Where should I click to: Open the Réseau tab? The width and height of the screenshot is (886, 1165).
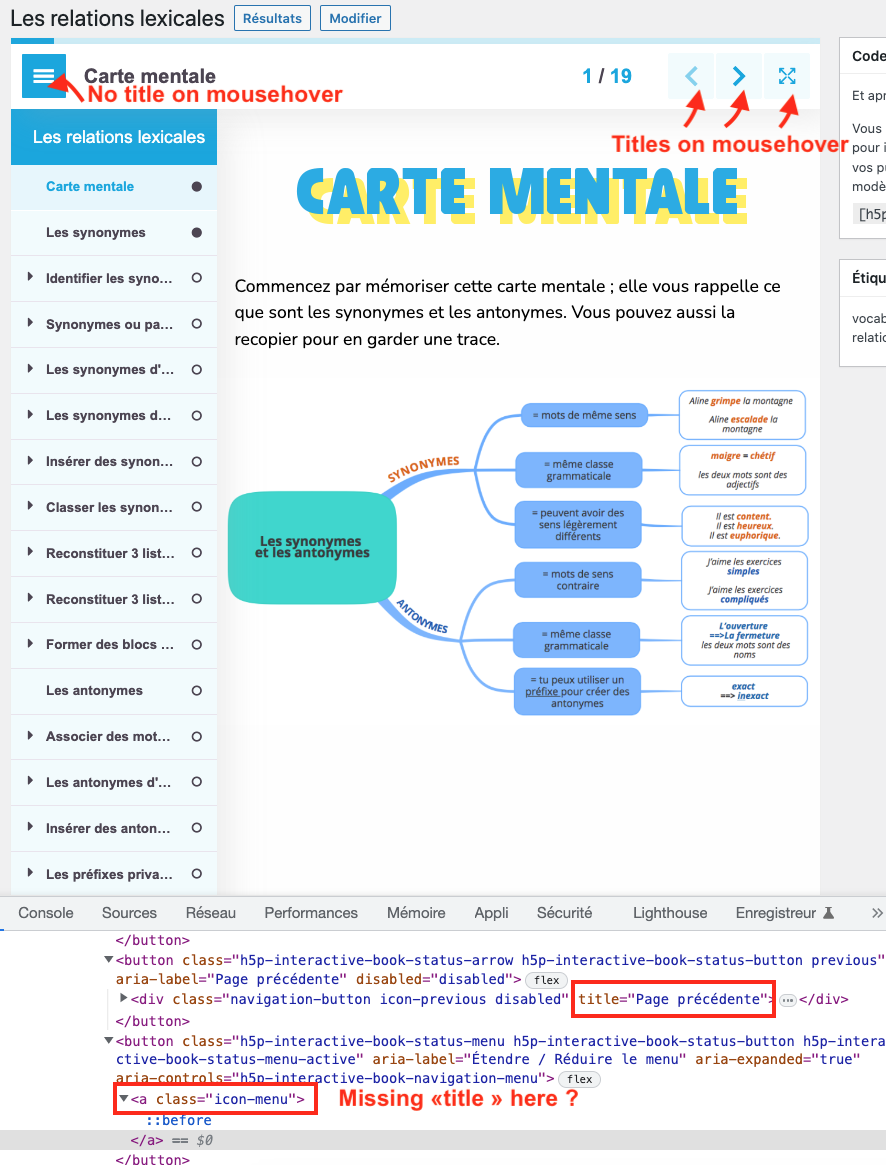[211, 913]
